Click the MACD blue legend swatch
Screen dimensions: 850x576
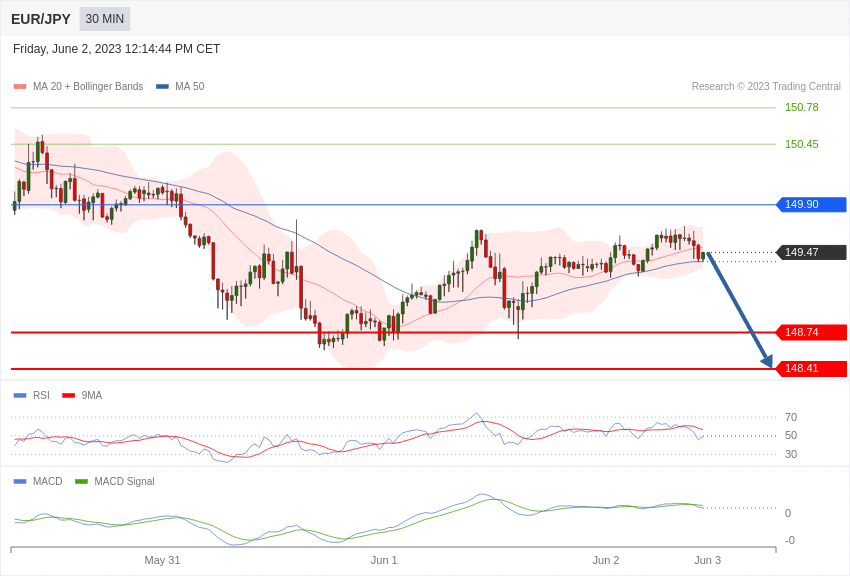[x=20, y=481]
